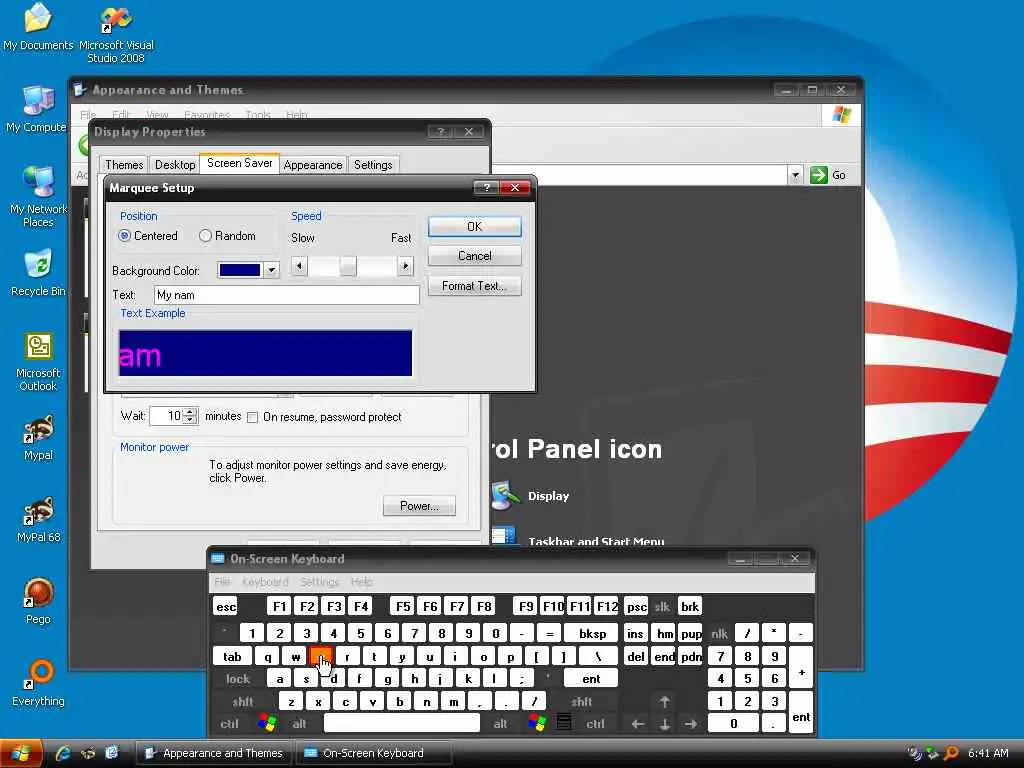The image size is (1024, 768).
Task: Click the F5 key on on-screen keyboard
Action: tap(402, 607)
